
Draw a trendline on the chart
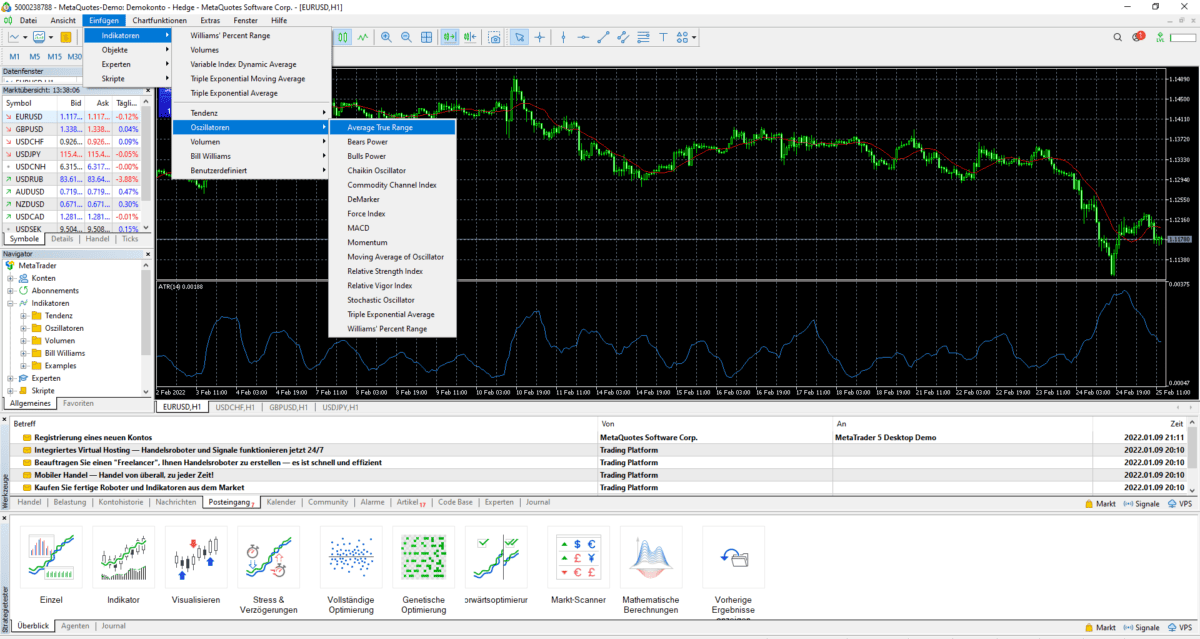(x=601, y=37)
